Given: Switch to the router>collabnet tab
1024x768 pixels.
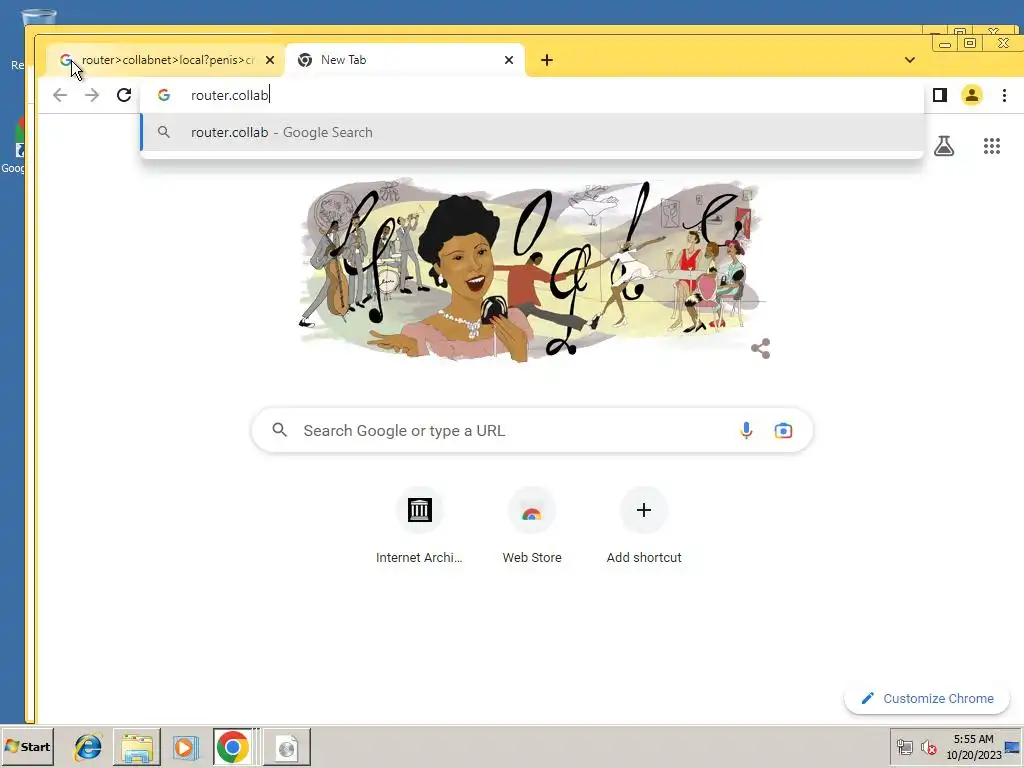Looking at the screenshot, I should click(x=166, y=60).
